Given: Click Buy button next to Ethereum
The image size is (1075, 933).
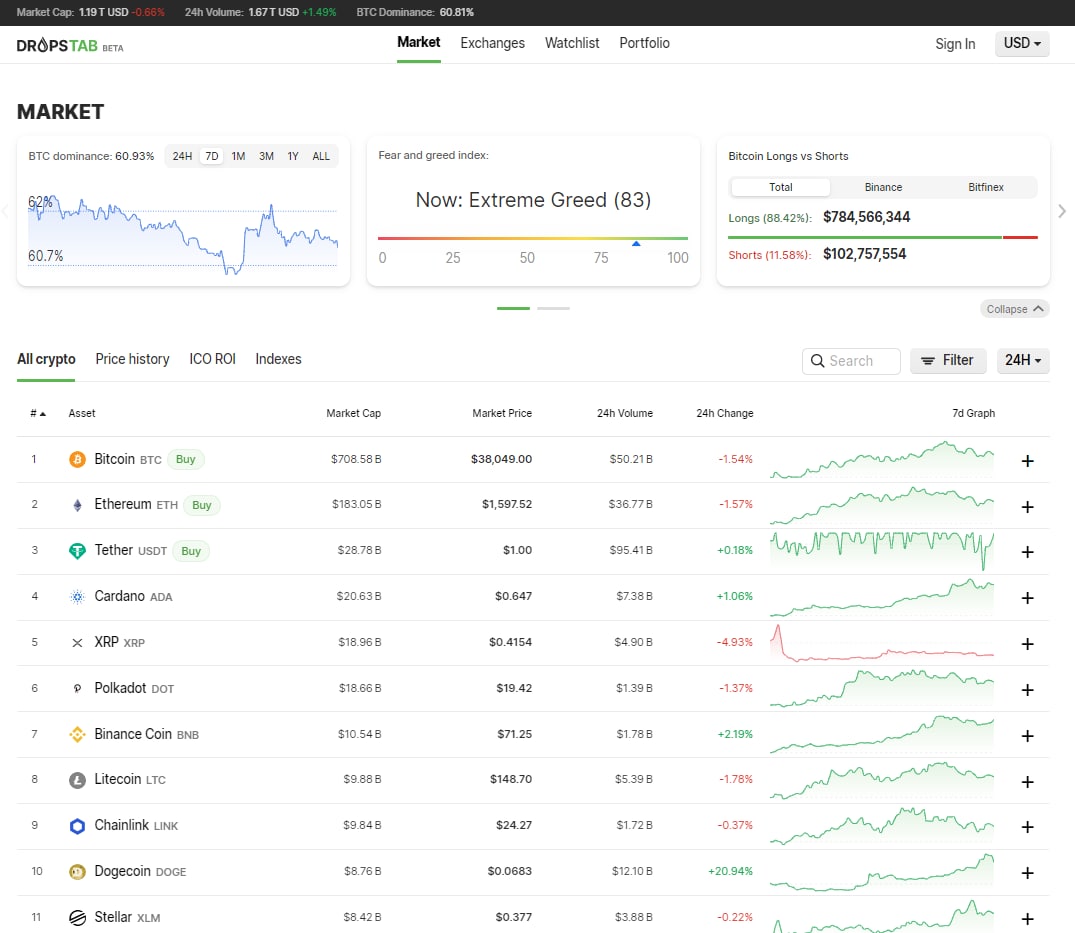Looking at the screenshot, I should pos(202,505).
